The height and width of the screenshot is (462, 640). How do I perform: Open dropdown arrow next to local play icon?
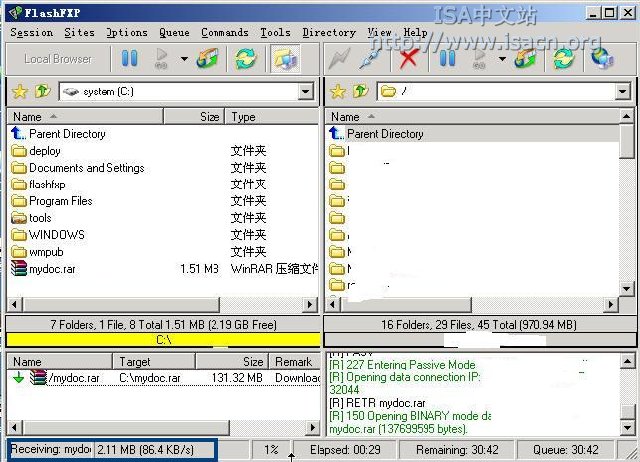click(x=184, y=59)
